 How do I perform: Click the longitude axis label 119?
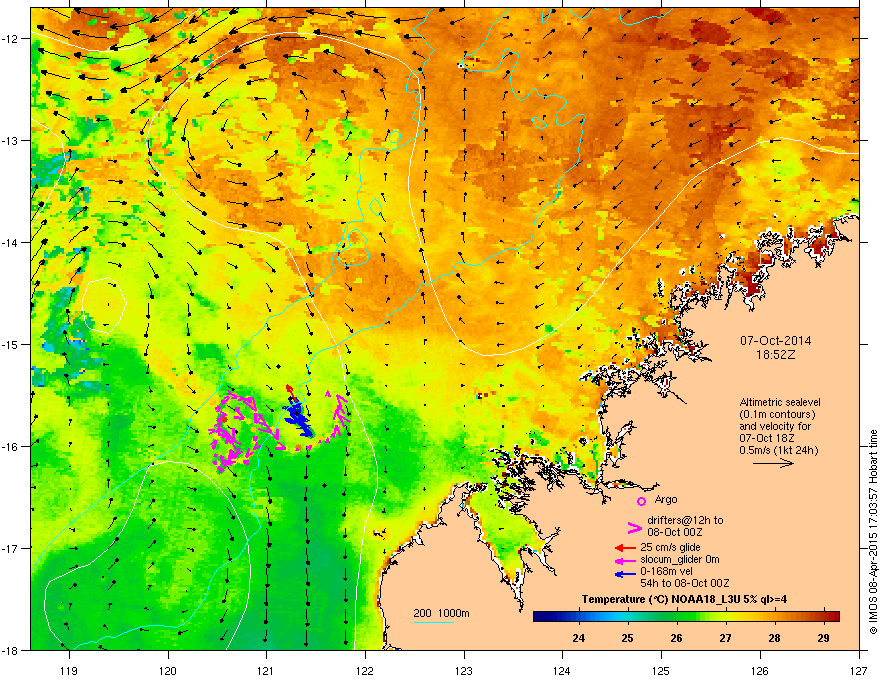(x=69, y=670)
